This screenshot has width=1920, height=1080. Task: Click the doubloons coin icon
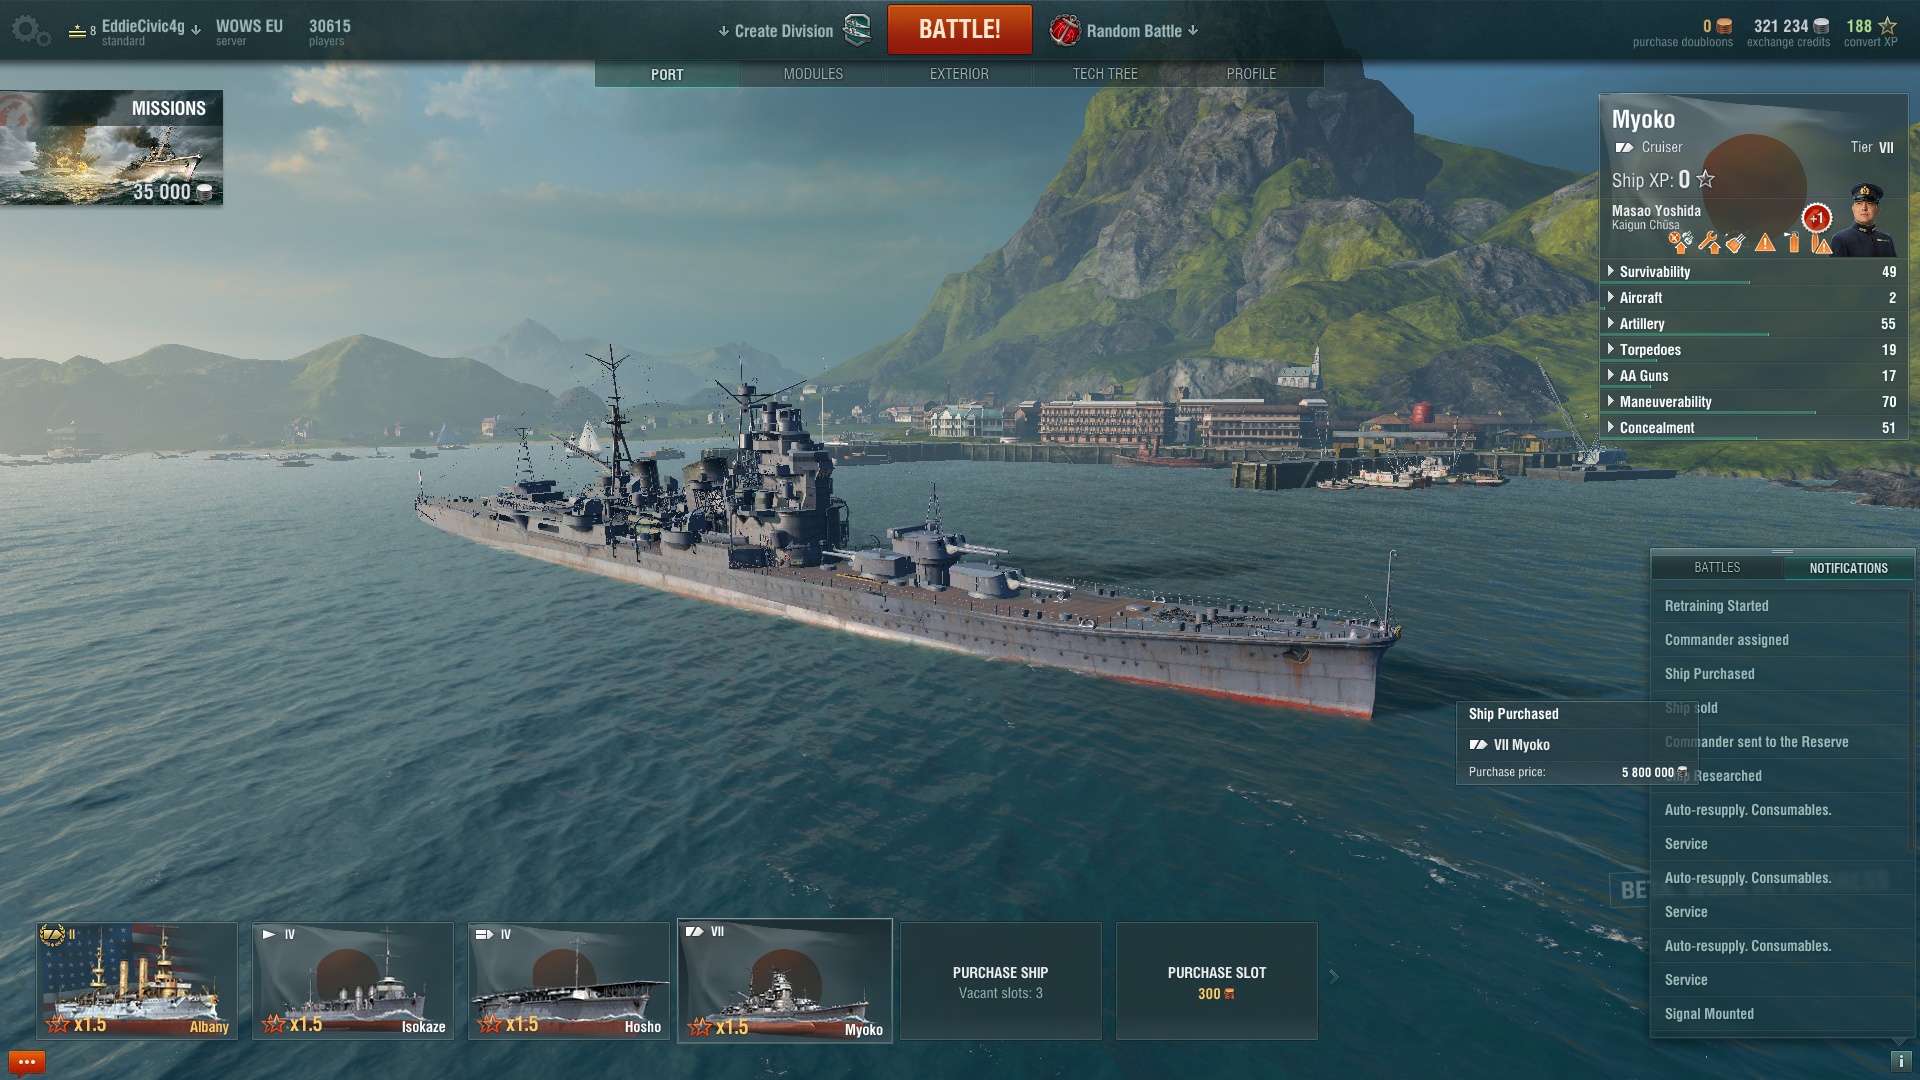[x=1724, y=27]
